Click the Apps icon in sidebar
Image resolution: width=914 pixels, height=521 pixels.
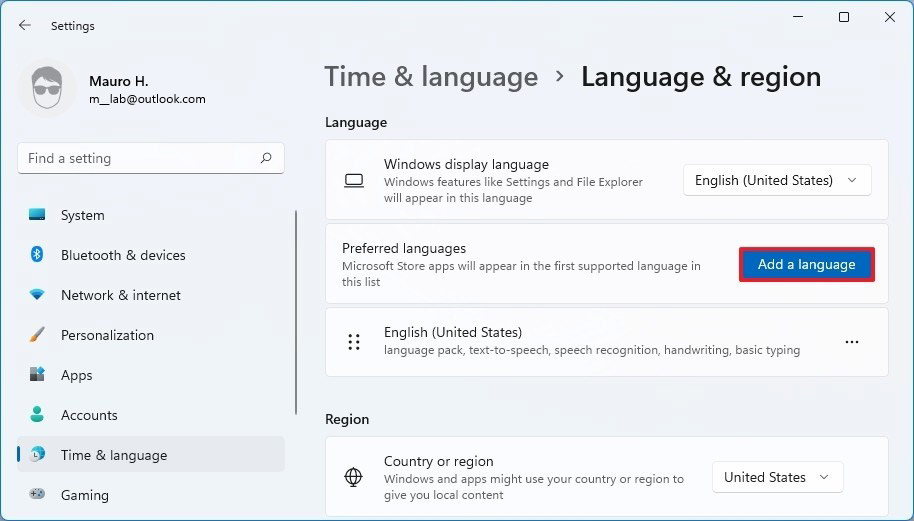(37, 374)
